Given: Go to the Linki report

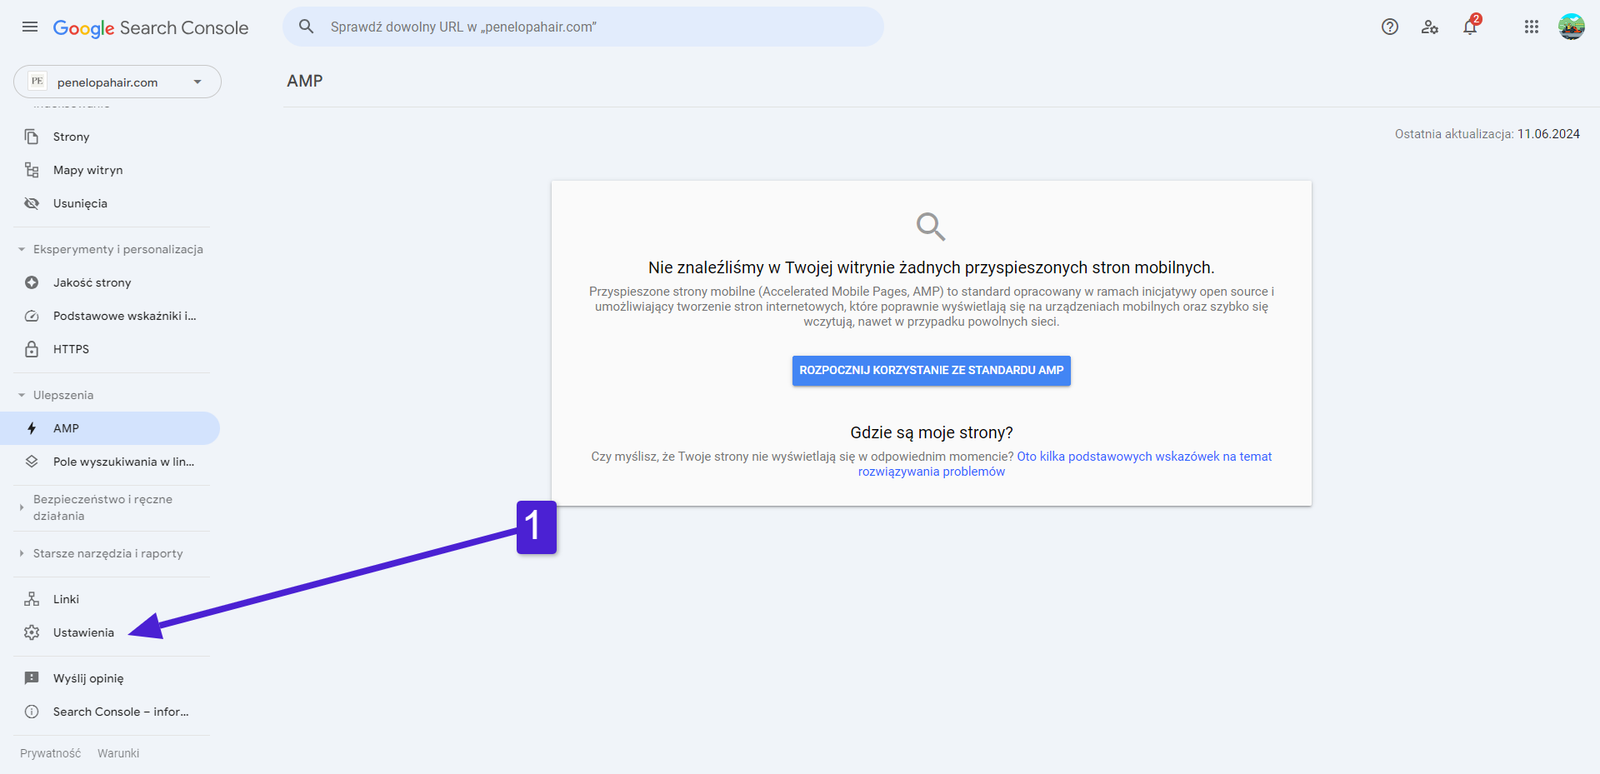Looking at the screenshot, I should (x=66, y=599).
